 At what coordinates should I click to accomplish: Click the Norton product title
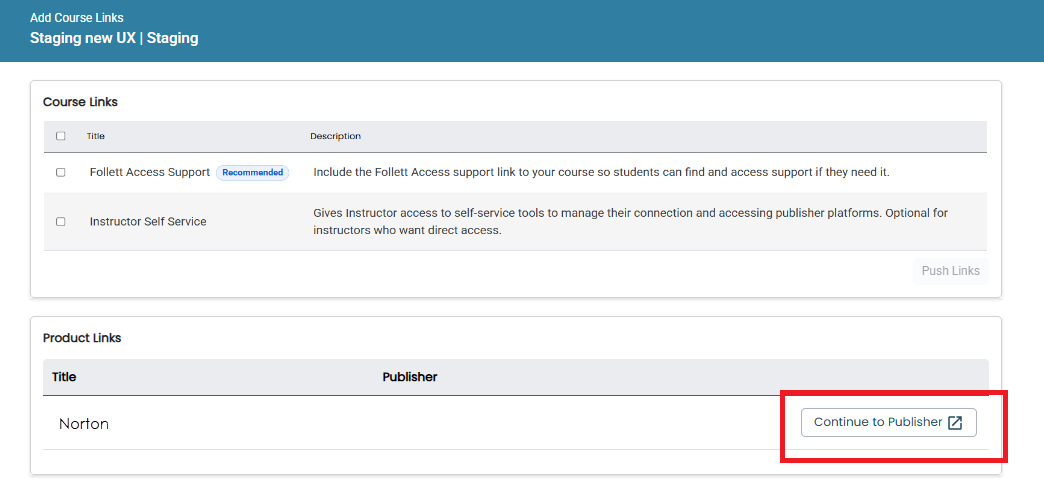[x=84, y=423]
